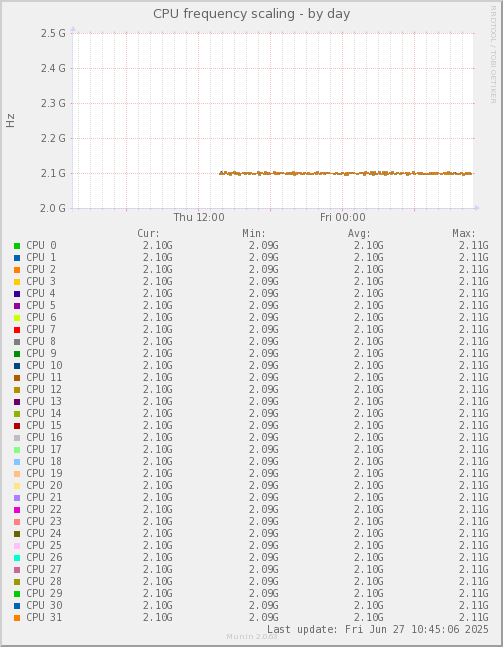The height and width of the screenshot is (647, 503).
Task: Click the 'CPU 19' legend label
Action: point(44,473)
